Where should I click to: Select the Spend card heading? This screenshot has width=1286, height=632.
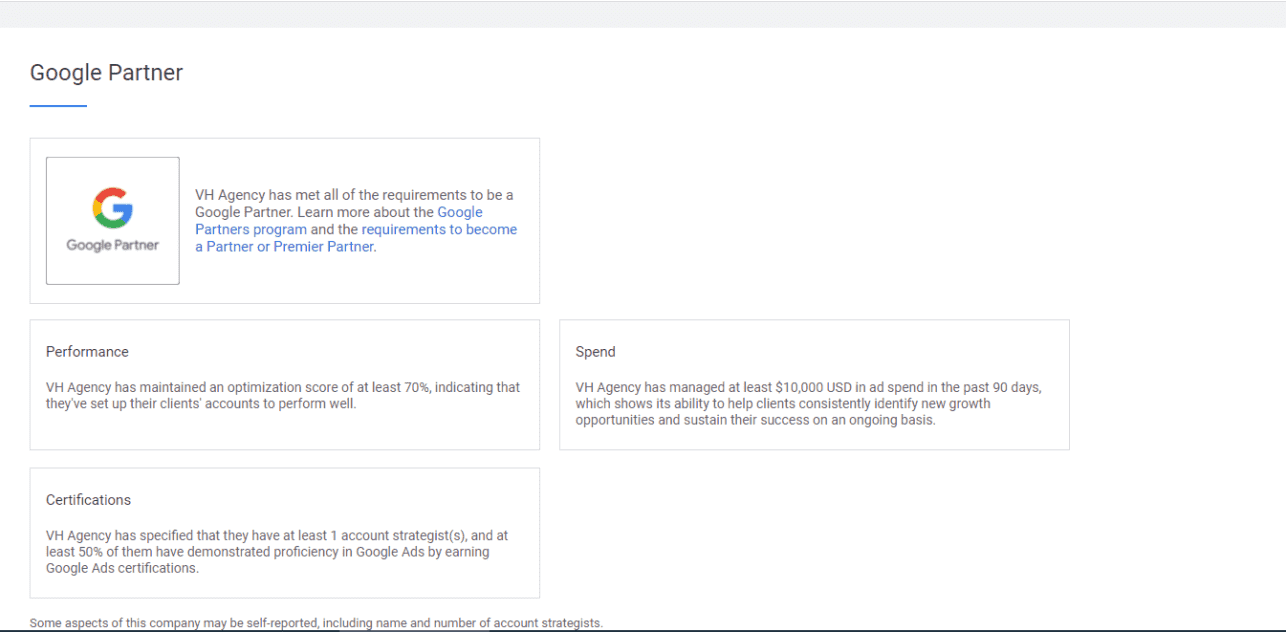click(595, 352)
